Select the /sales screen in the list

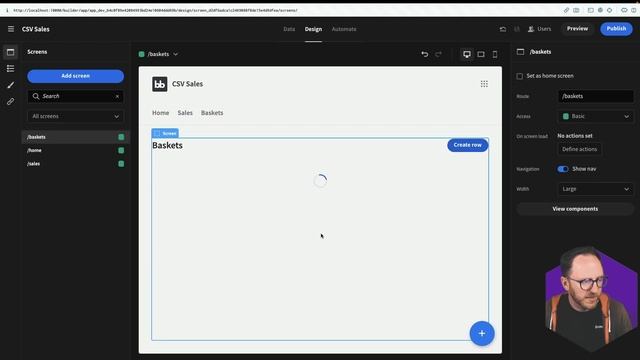(x=76, y=164)
